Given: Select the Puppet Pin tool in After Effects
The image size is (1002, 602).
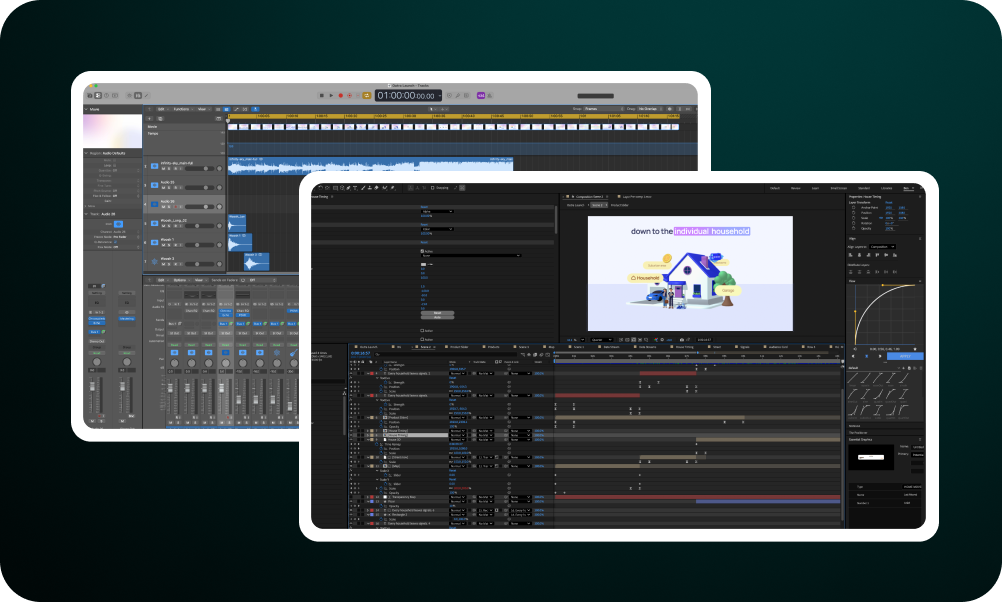Looking at the screenshot, I should [x=393, y=188].
